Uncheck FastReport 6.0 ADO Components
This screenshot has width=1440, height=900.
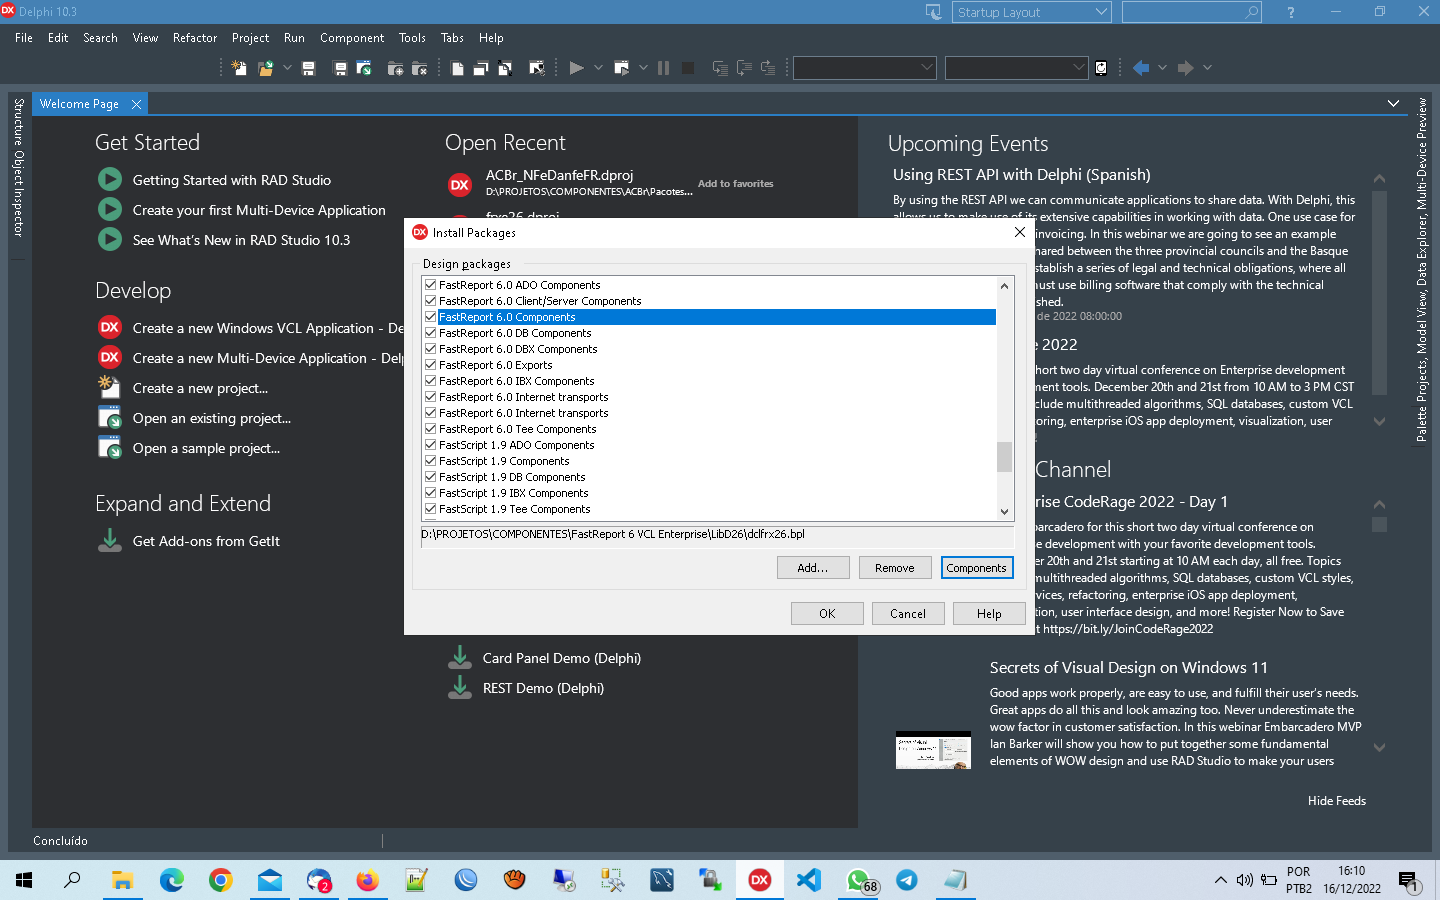pos(431,285)
